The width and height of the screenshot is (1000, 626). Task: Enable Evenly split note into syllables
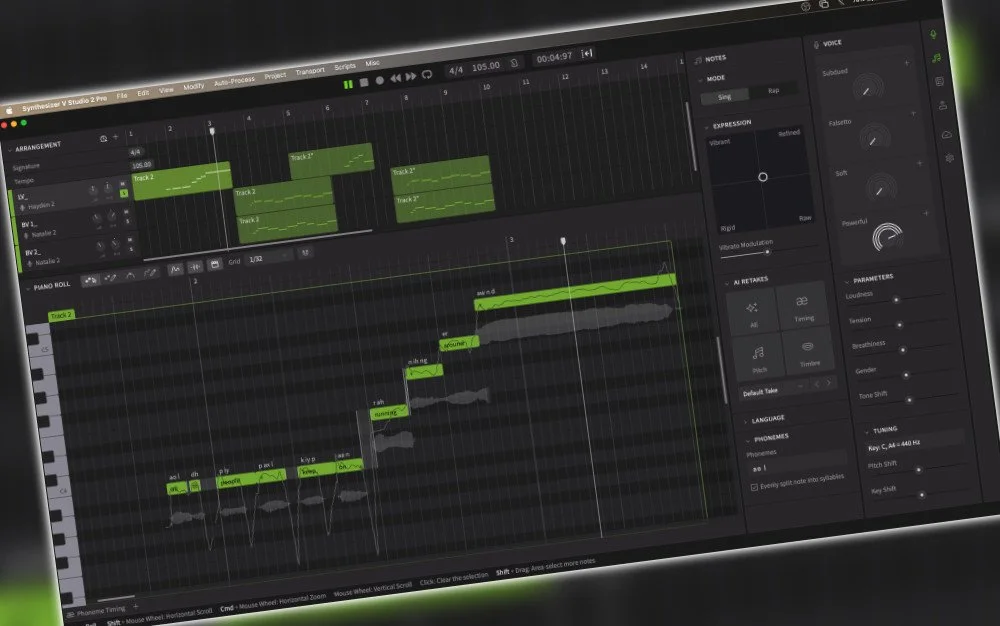click(x=755, y=486)
